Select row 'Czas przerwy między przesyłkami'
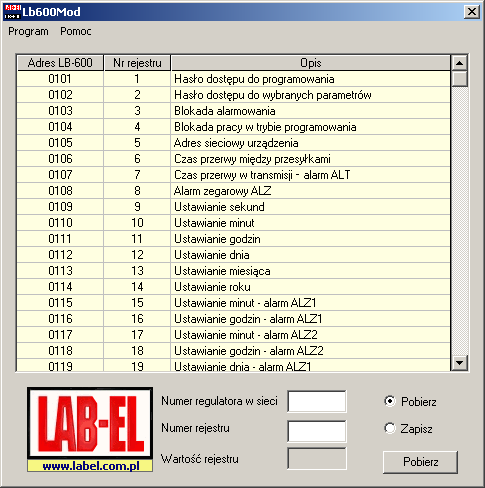This screenshot has width=485, height=488. [x=233, y=159]
